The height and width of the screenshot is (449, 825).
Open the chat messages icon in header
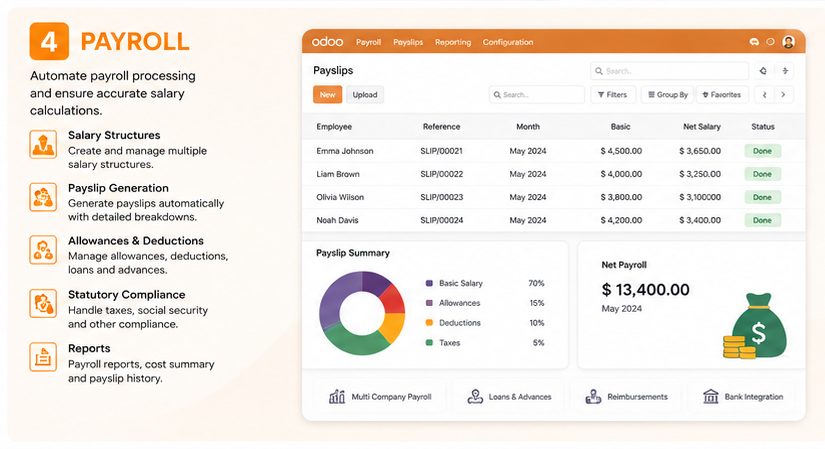click(754, 42)
